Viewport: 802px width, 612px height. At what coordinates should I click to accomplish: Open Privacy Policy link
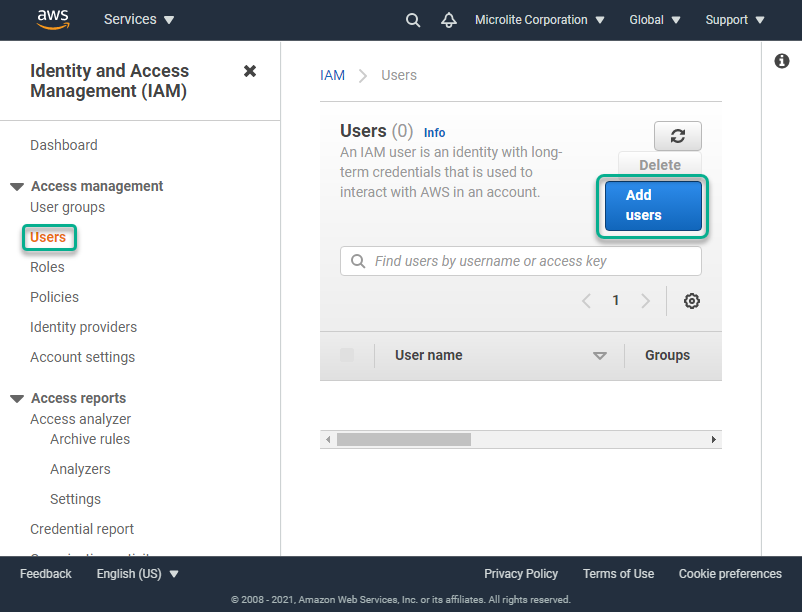coord(521,574)
